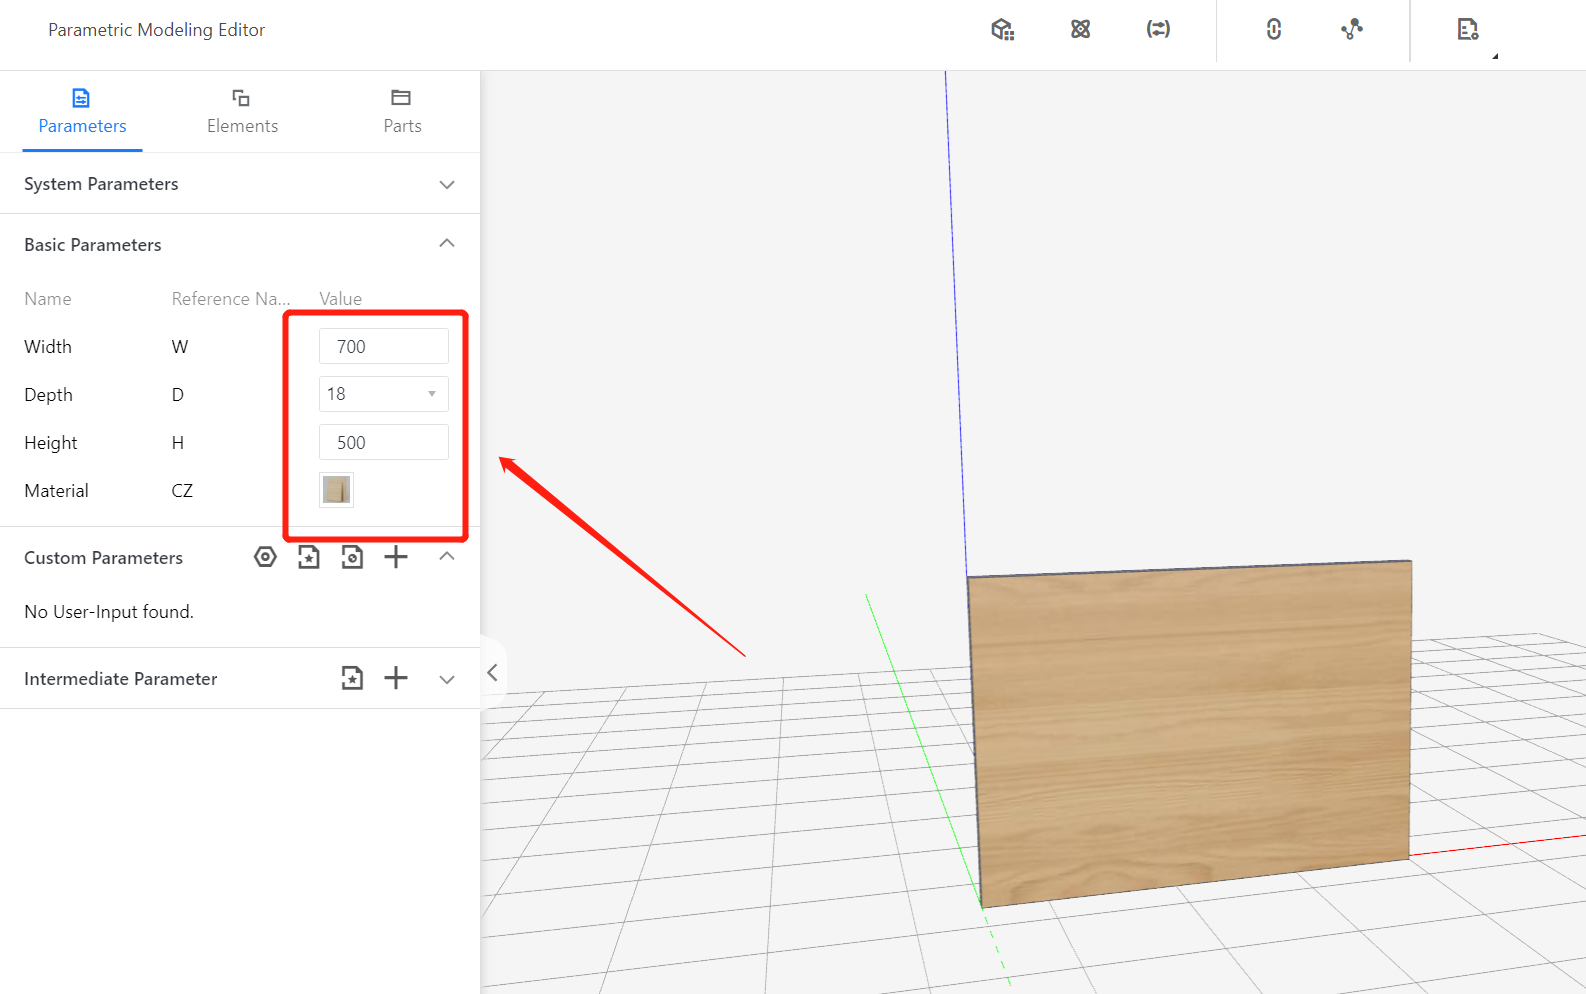The height and width of the screenshot is (994, 1586).
Task: Click the atom-shaped toolbar icon
Action: 1080,30
